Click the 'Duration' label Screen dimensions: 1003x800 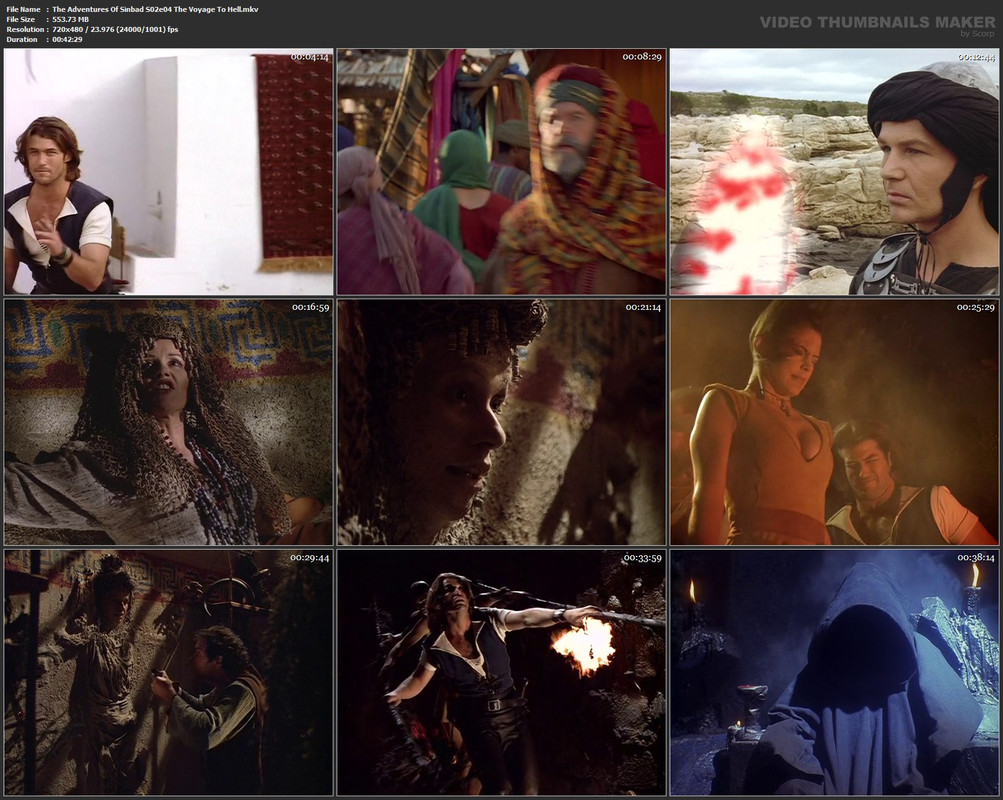pos(22,39)
